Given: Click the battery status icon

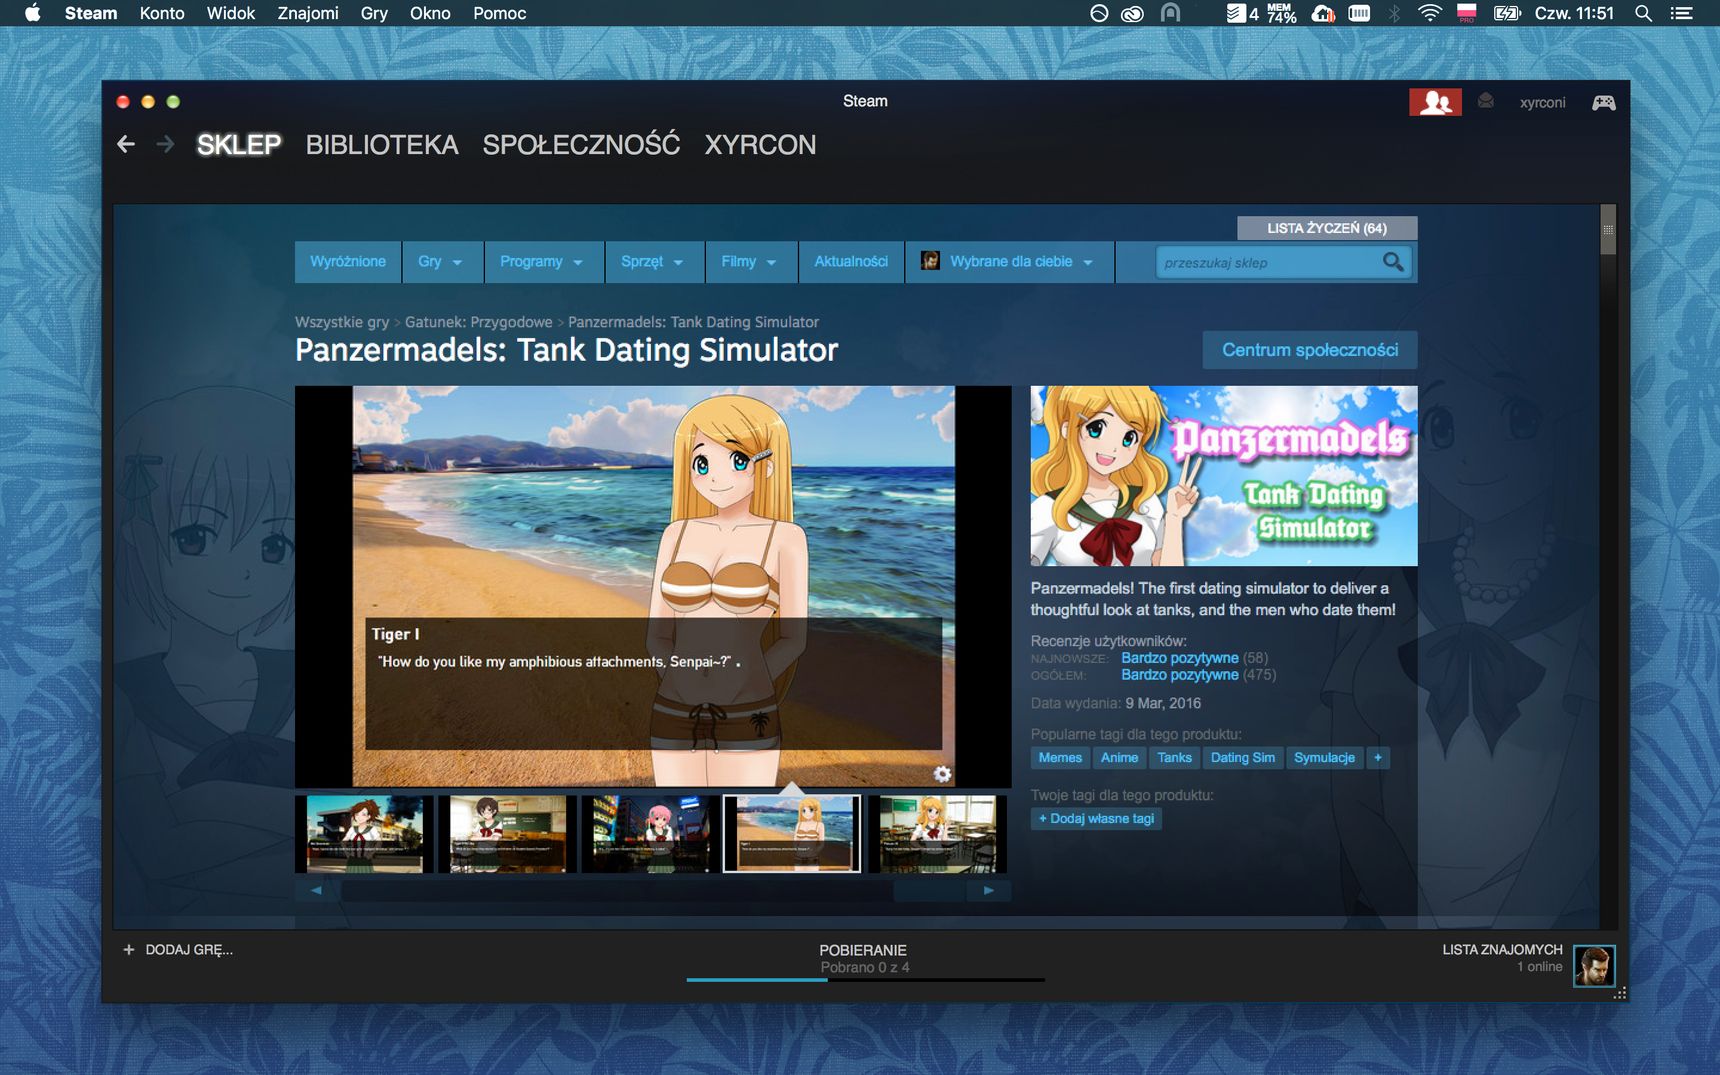Looking at the screenshot, I should tap(1506, 13).
